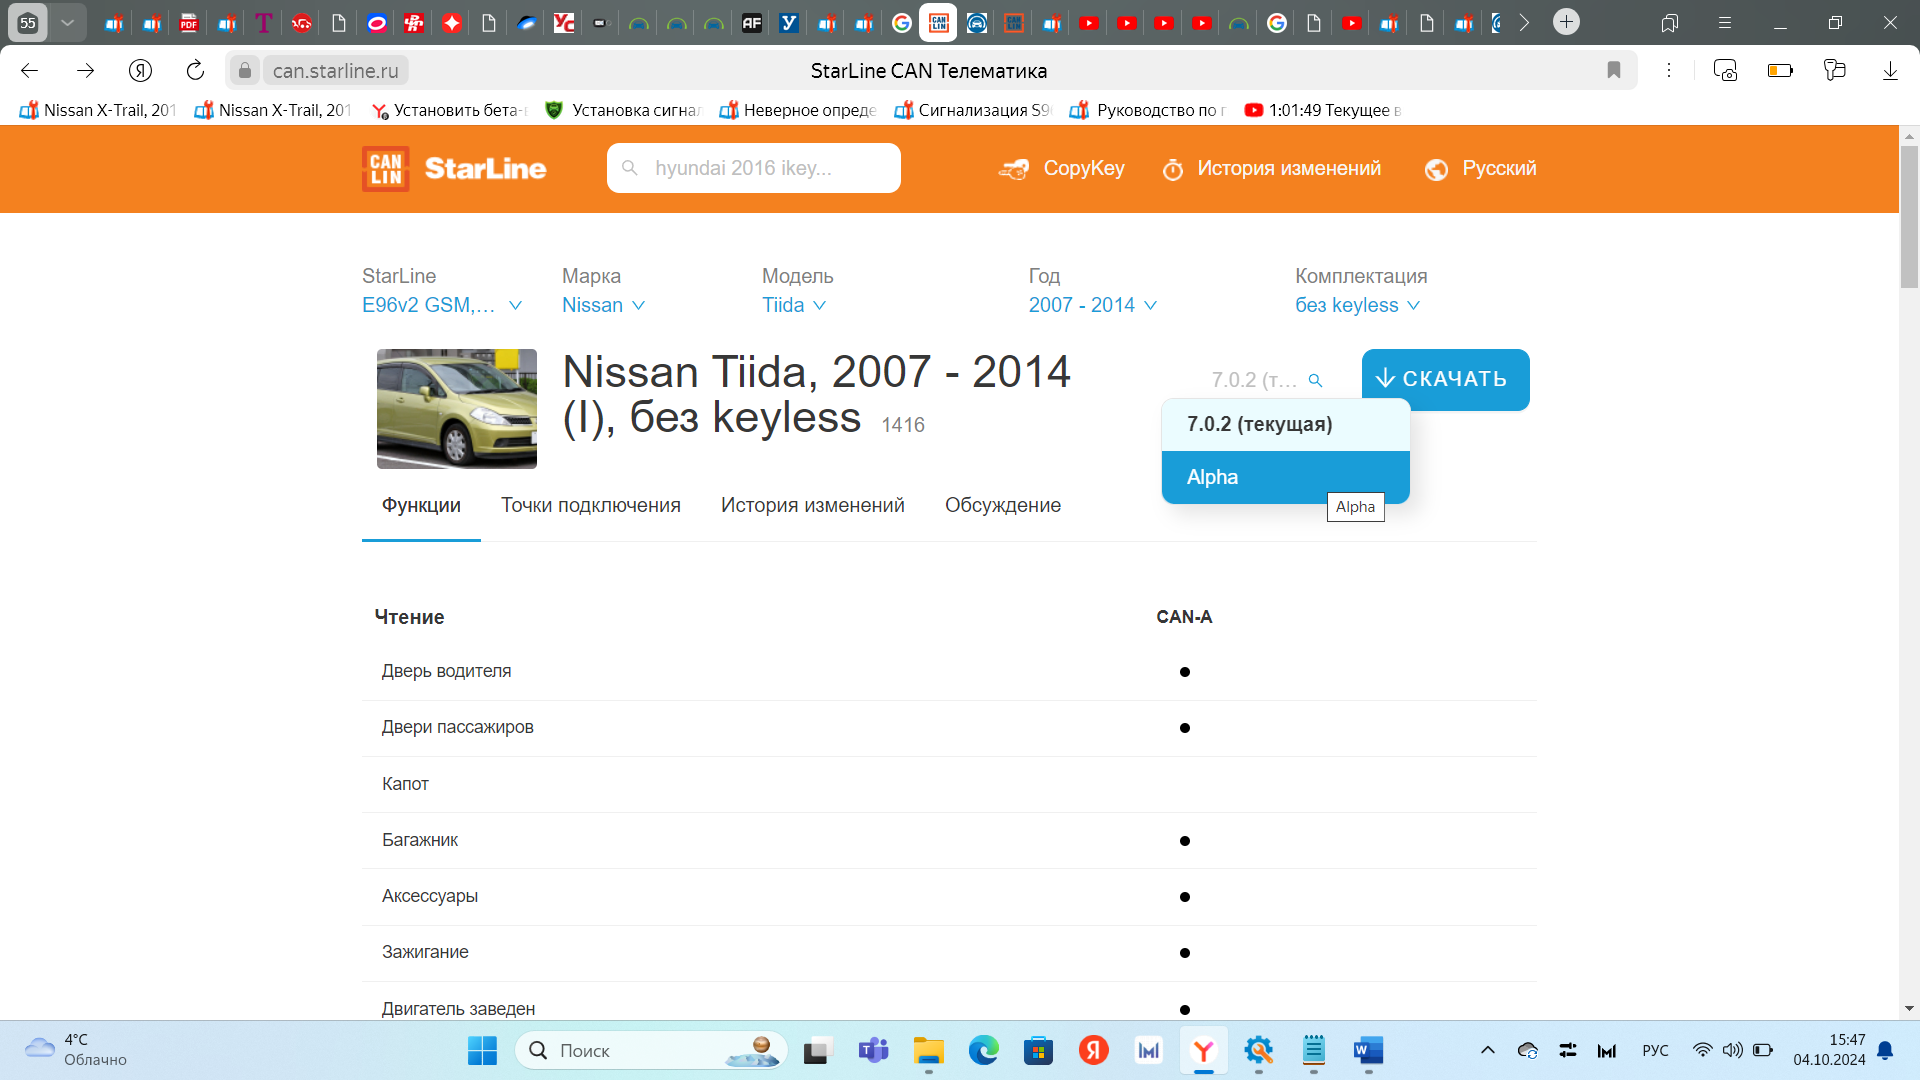Expand the Марка Nissan dropdown

click(x=603, y=305)
